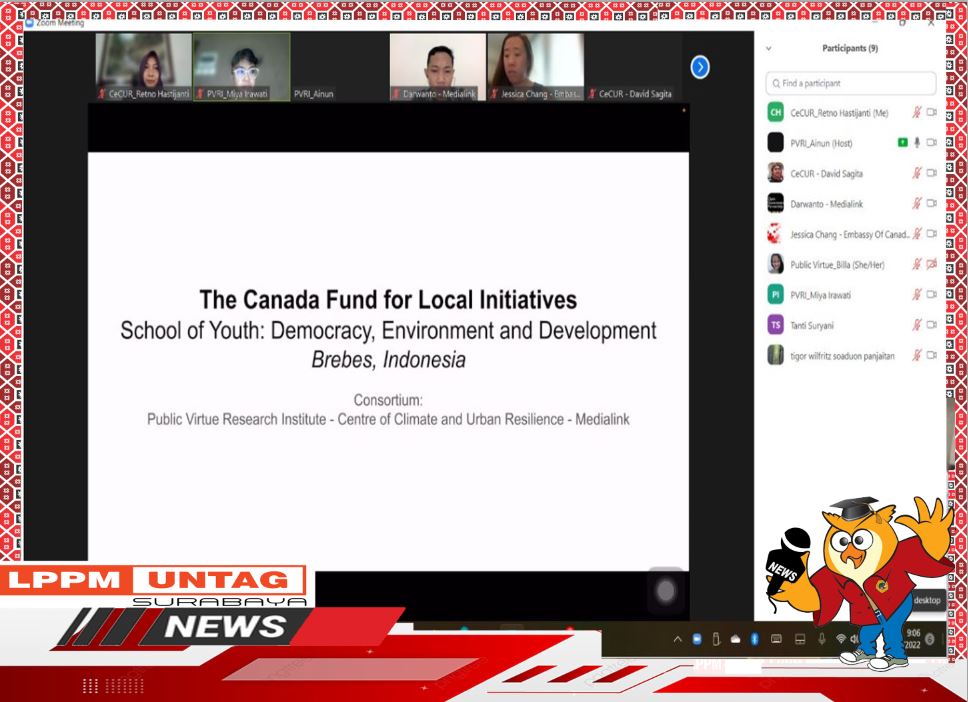This screenshot has width=968, height=702.
Task: Click the teal PI avatar for PVRI_Miya Irawati
Action: click(775, 295)
